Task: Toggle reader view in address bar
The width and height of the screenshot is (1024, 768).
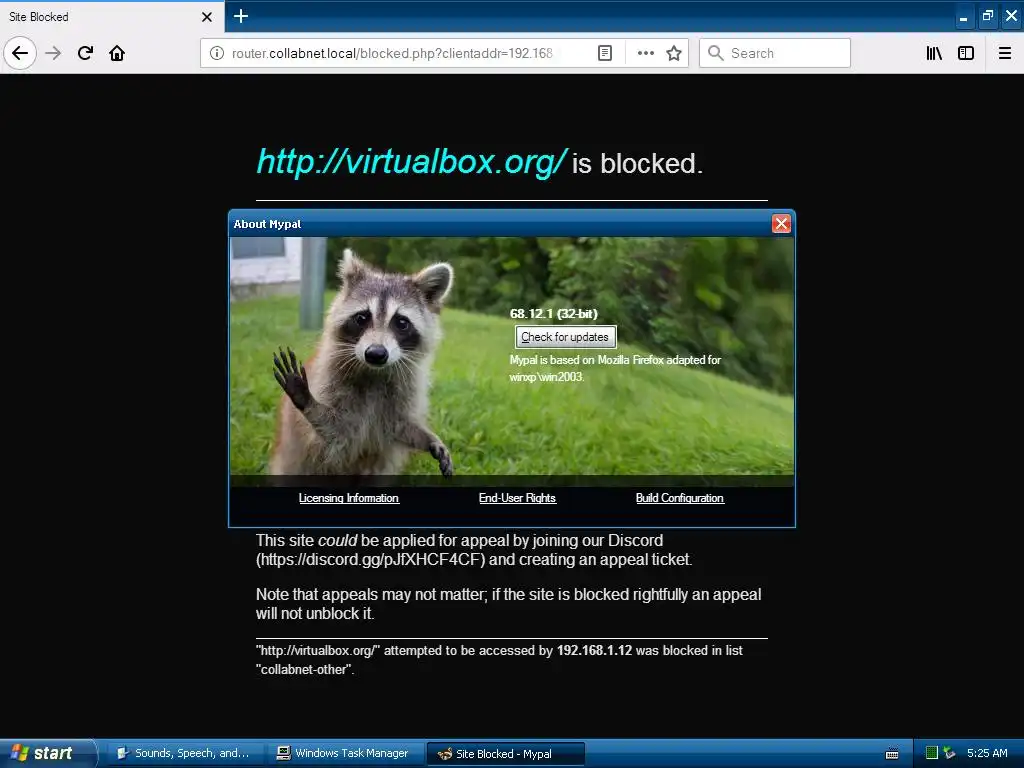Action: (605, 53)
